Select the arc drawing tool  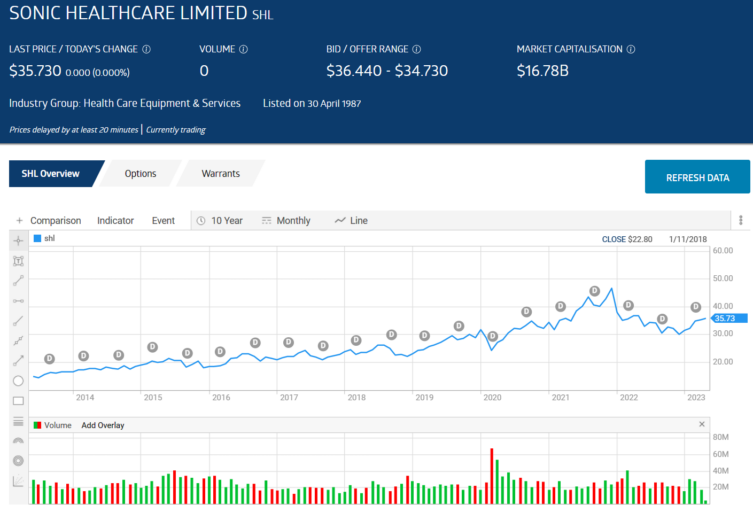coord(18,440)
